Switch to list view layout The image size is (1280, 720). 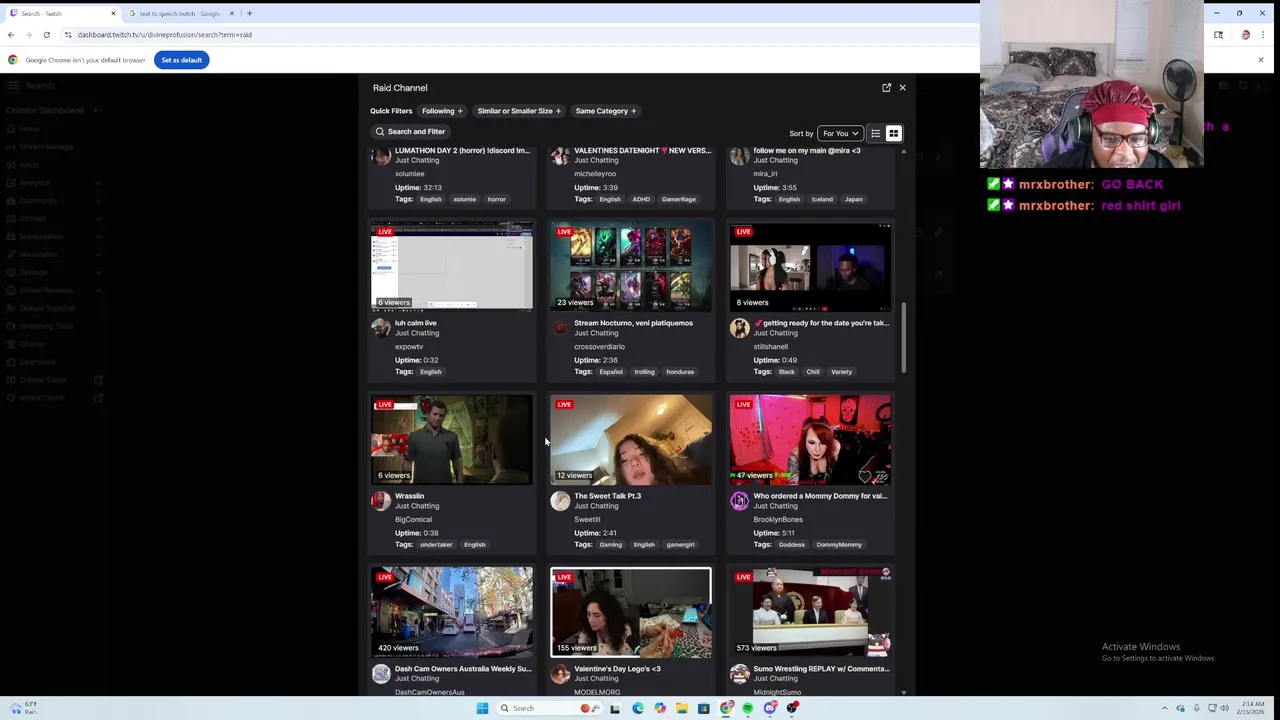pyautogui.click(x=875, y=133)
